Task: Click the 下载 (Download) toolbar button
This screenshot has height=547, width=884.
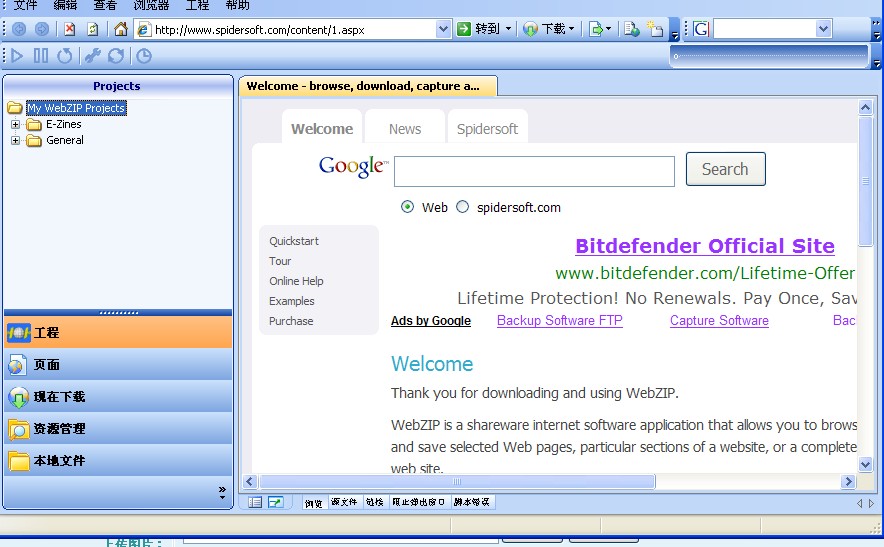Action: [x=544, y=29]
